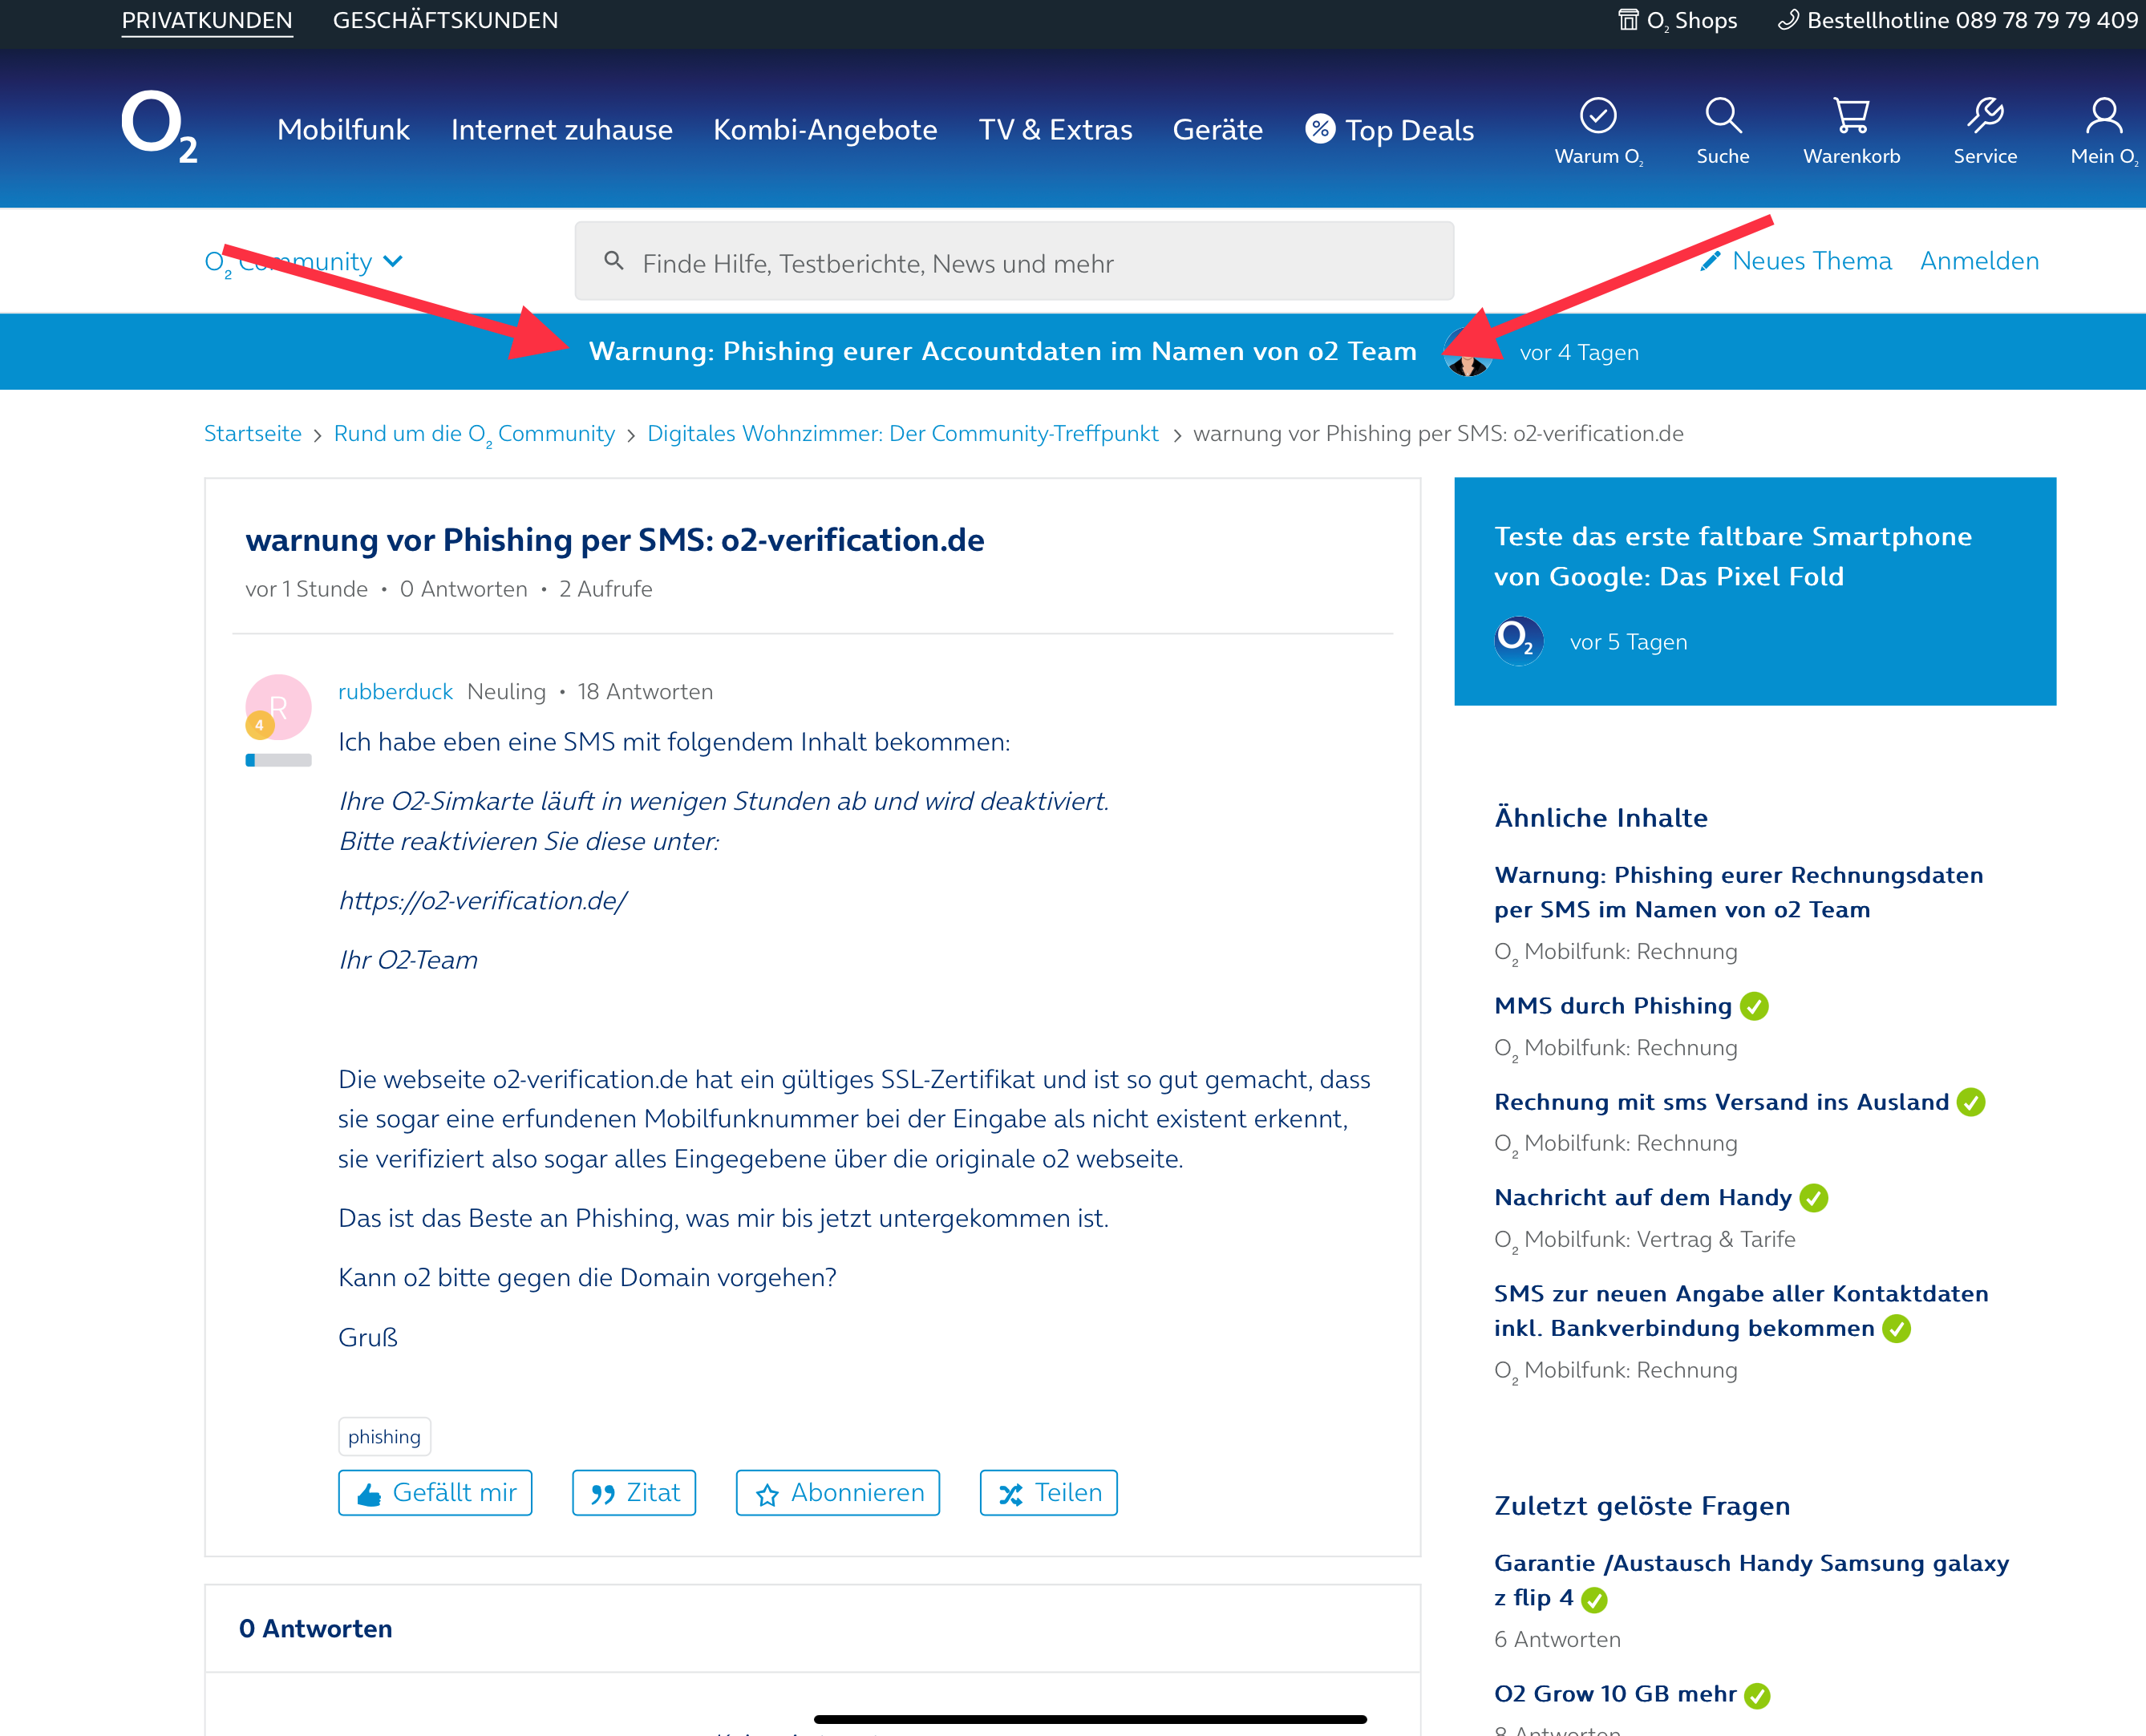The image size is (2146, 1736).
Task: Expand the O2 Community dropdown
Action: point(304,261)
